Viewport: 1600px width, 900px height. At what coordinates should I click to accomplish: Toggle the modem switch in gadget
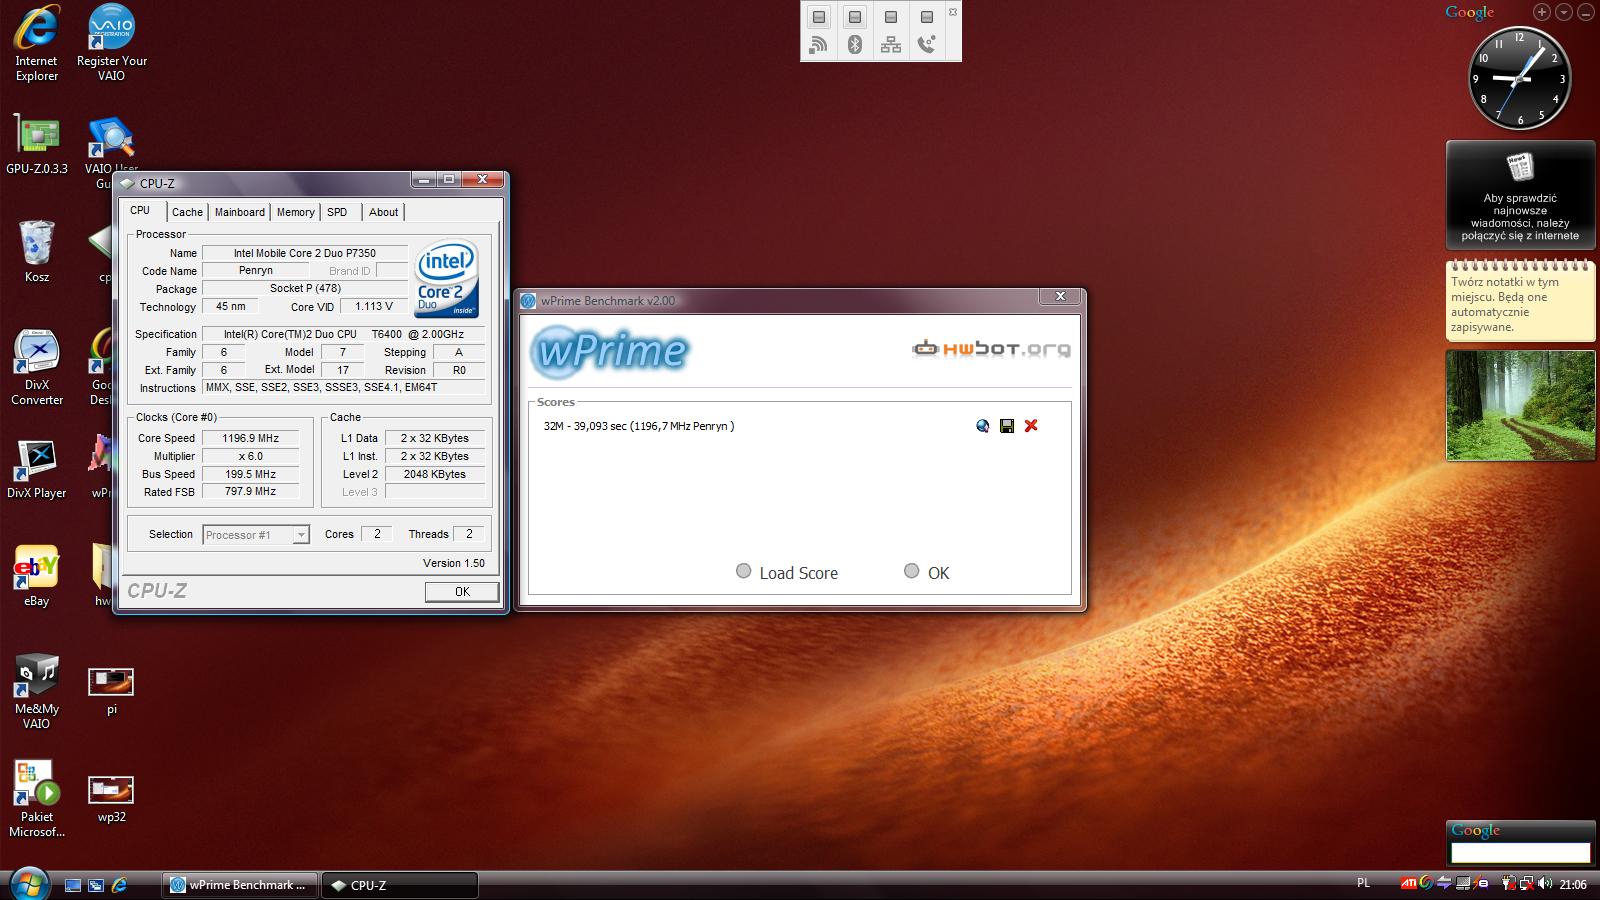tap(927, 17)
